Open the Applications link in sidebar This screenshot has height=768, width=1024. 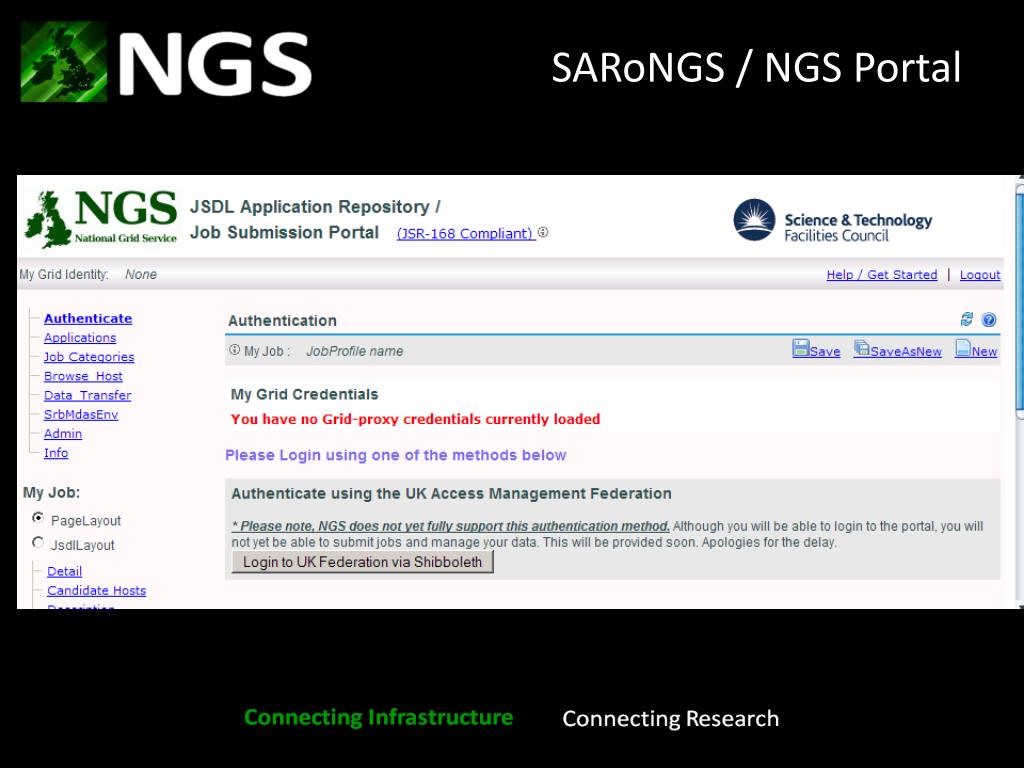point(80,338)
